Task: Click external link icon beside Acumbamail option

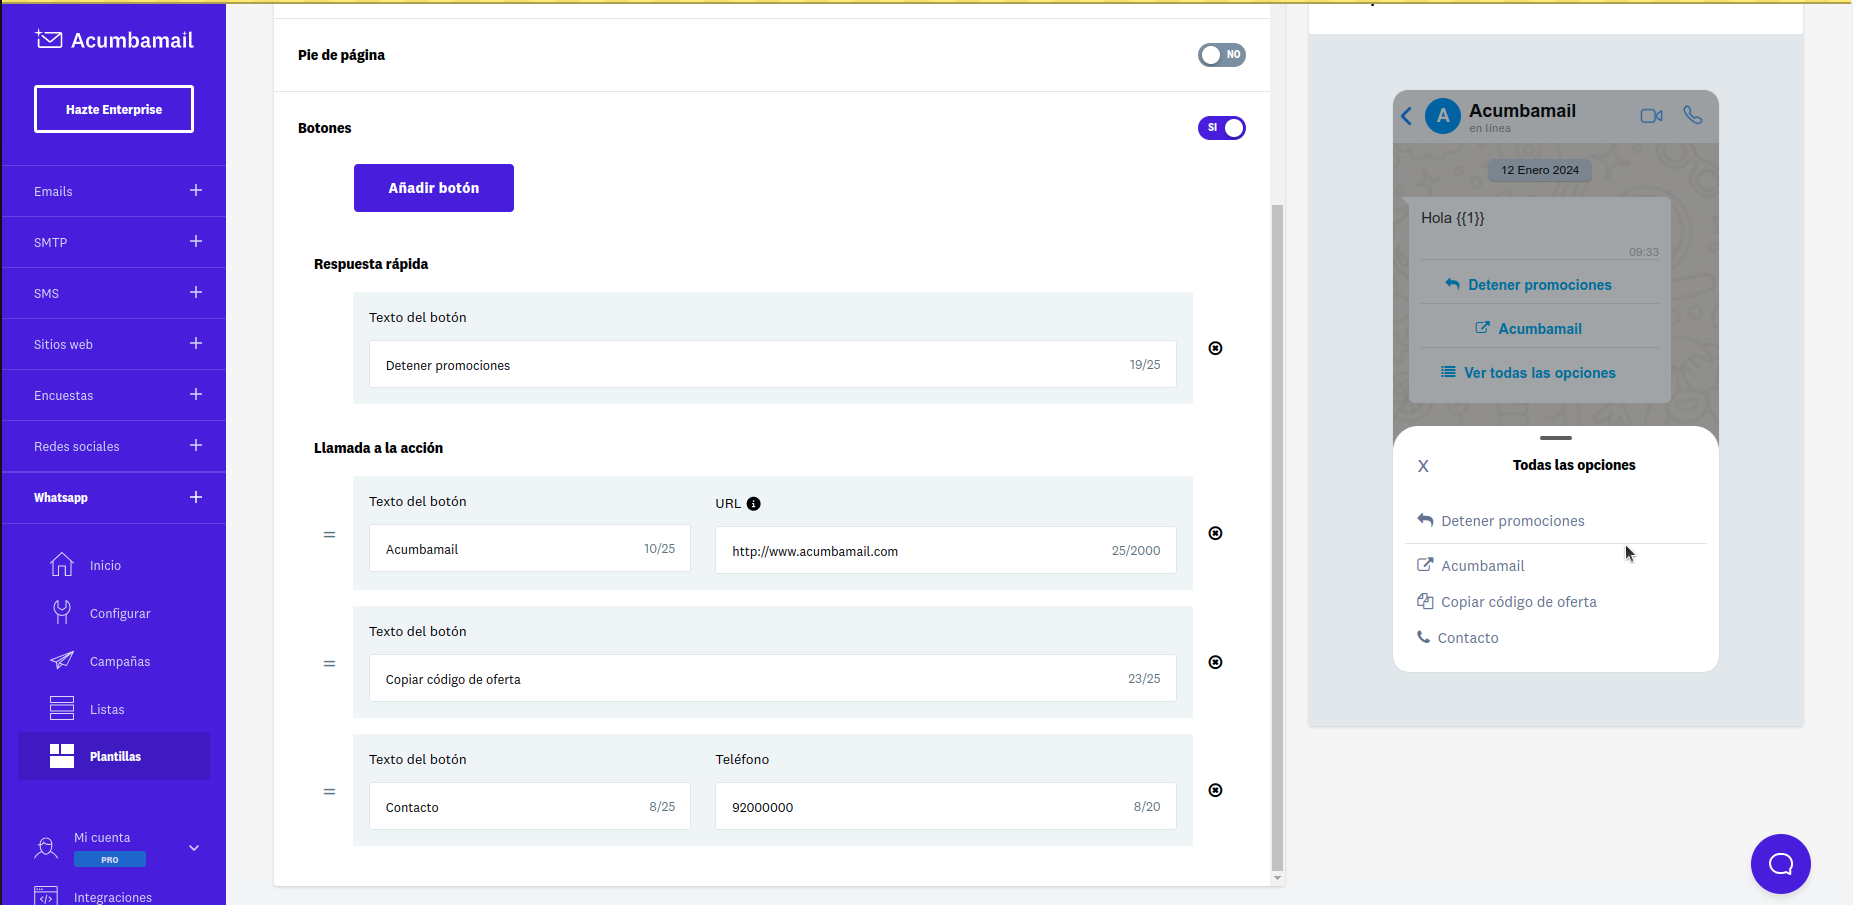Action: pos(1425,565)
